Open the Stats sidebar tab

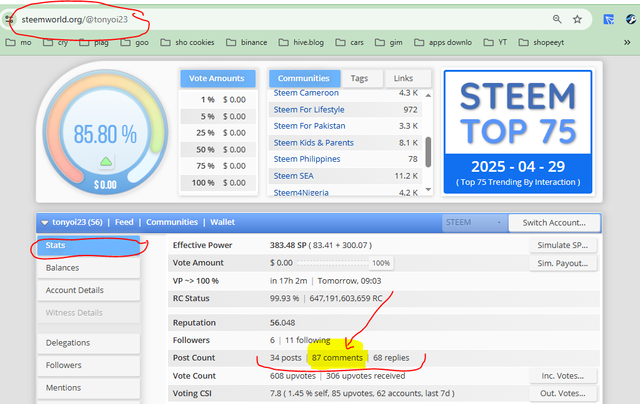pyautogui.click(x=89, y=245)
